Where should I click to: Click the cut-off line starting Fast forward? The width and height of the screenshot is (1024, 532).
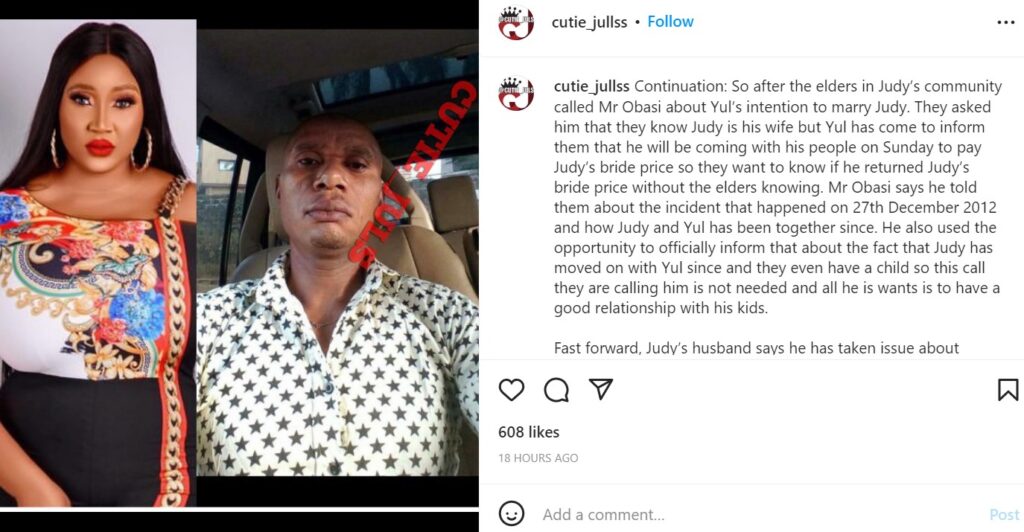pyautogui.click(x=756, y=348)
